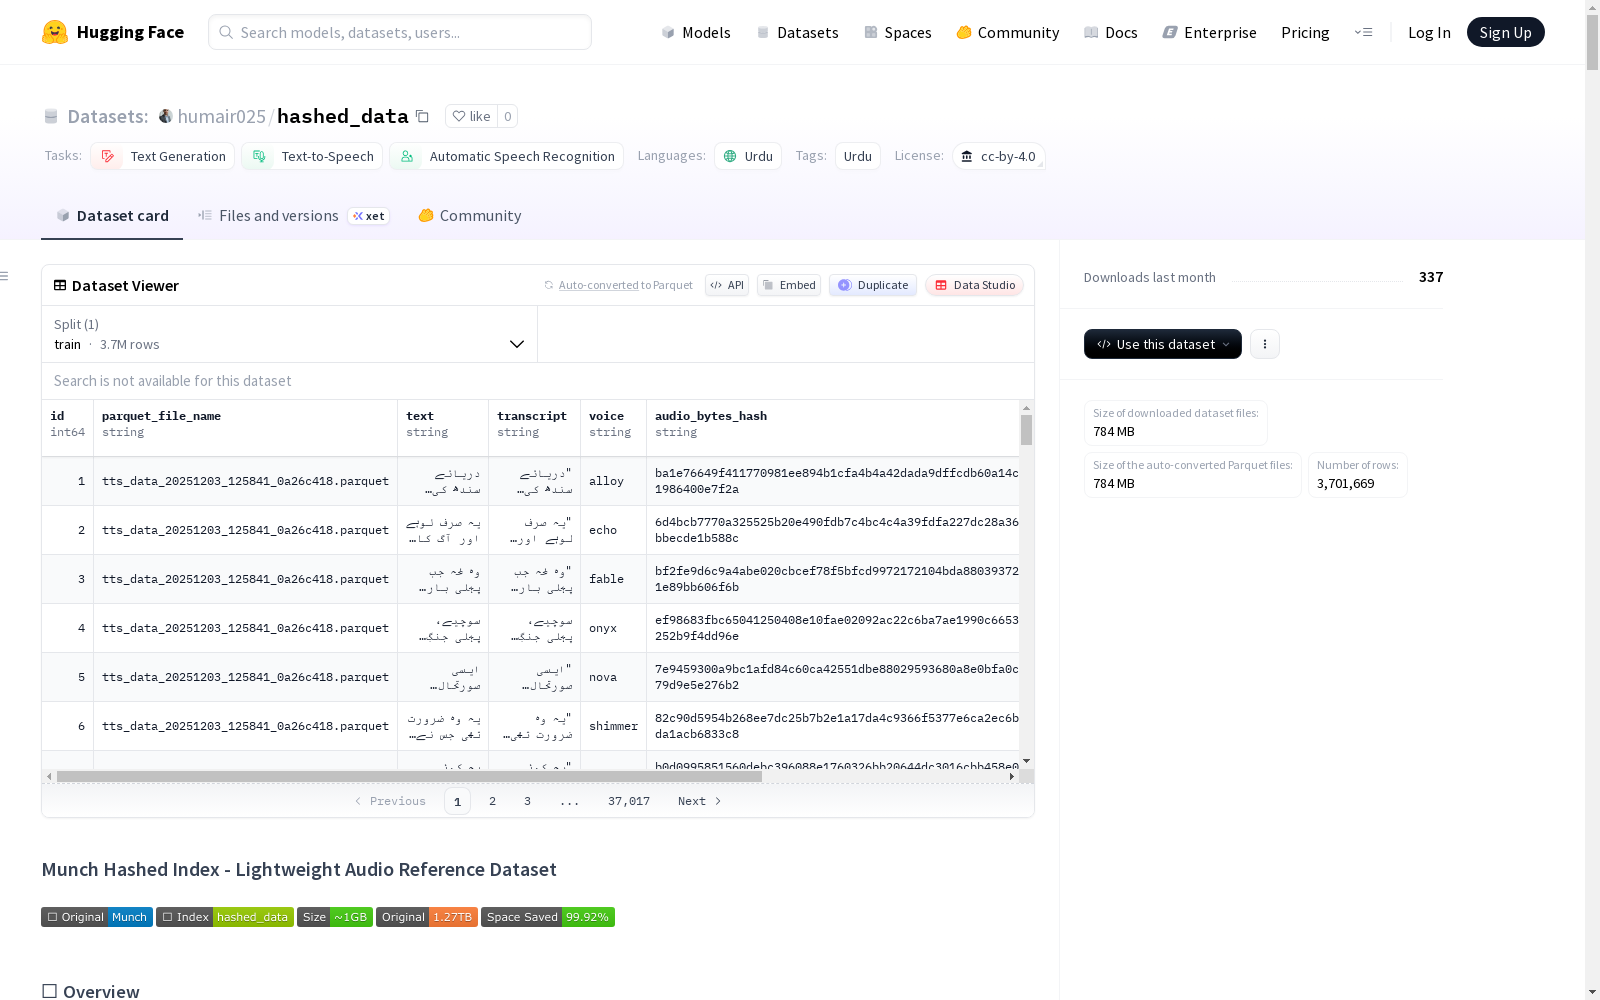Open the humair025 profile link
1600x1000 pixels.
pyautogui.click(x=221, y=116)
